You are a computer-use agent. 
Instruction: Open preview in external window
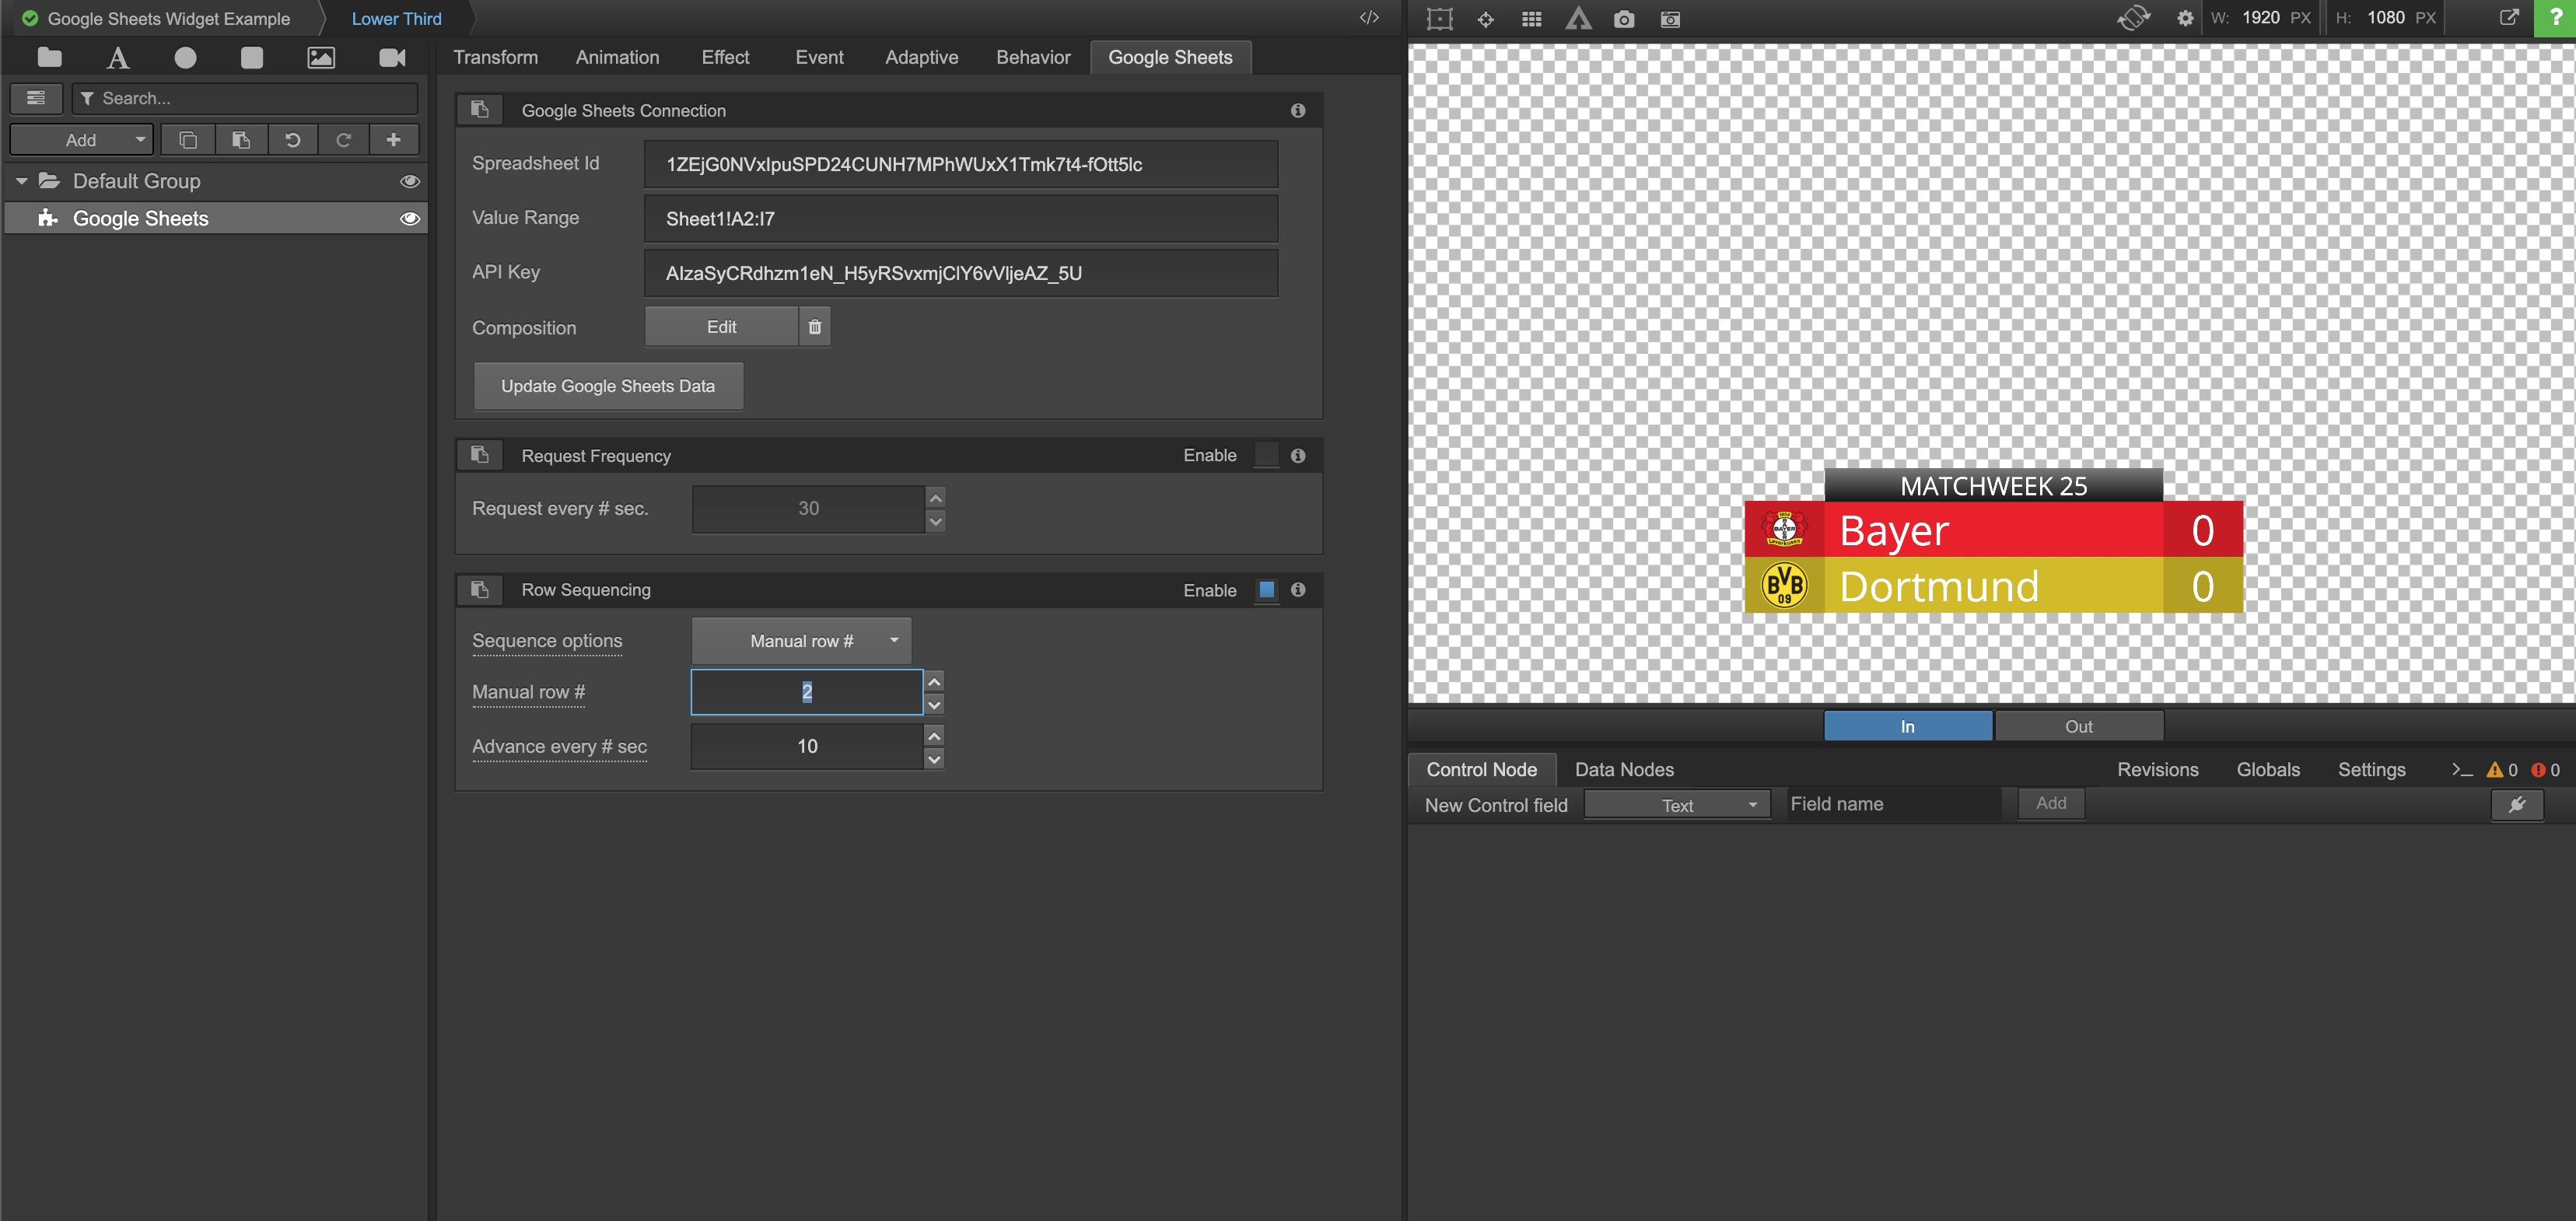click(x=2509, y=17)
